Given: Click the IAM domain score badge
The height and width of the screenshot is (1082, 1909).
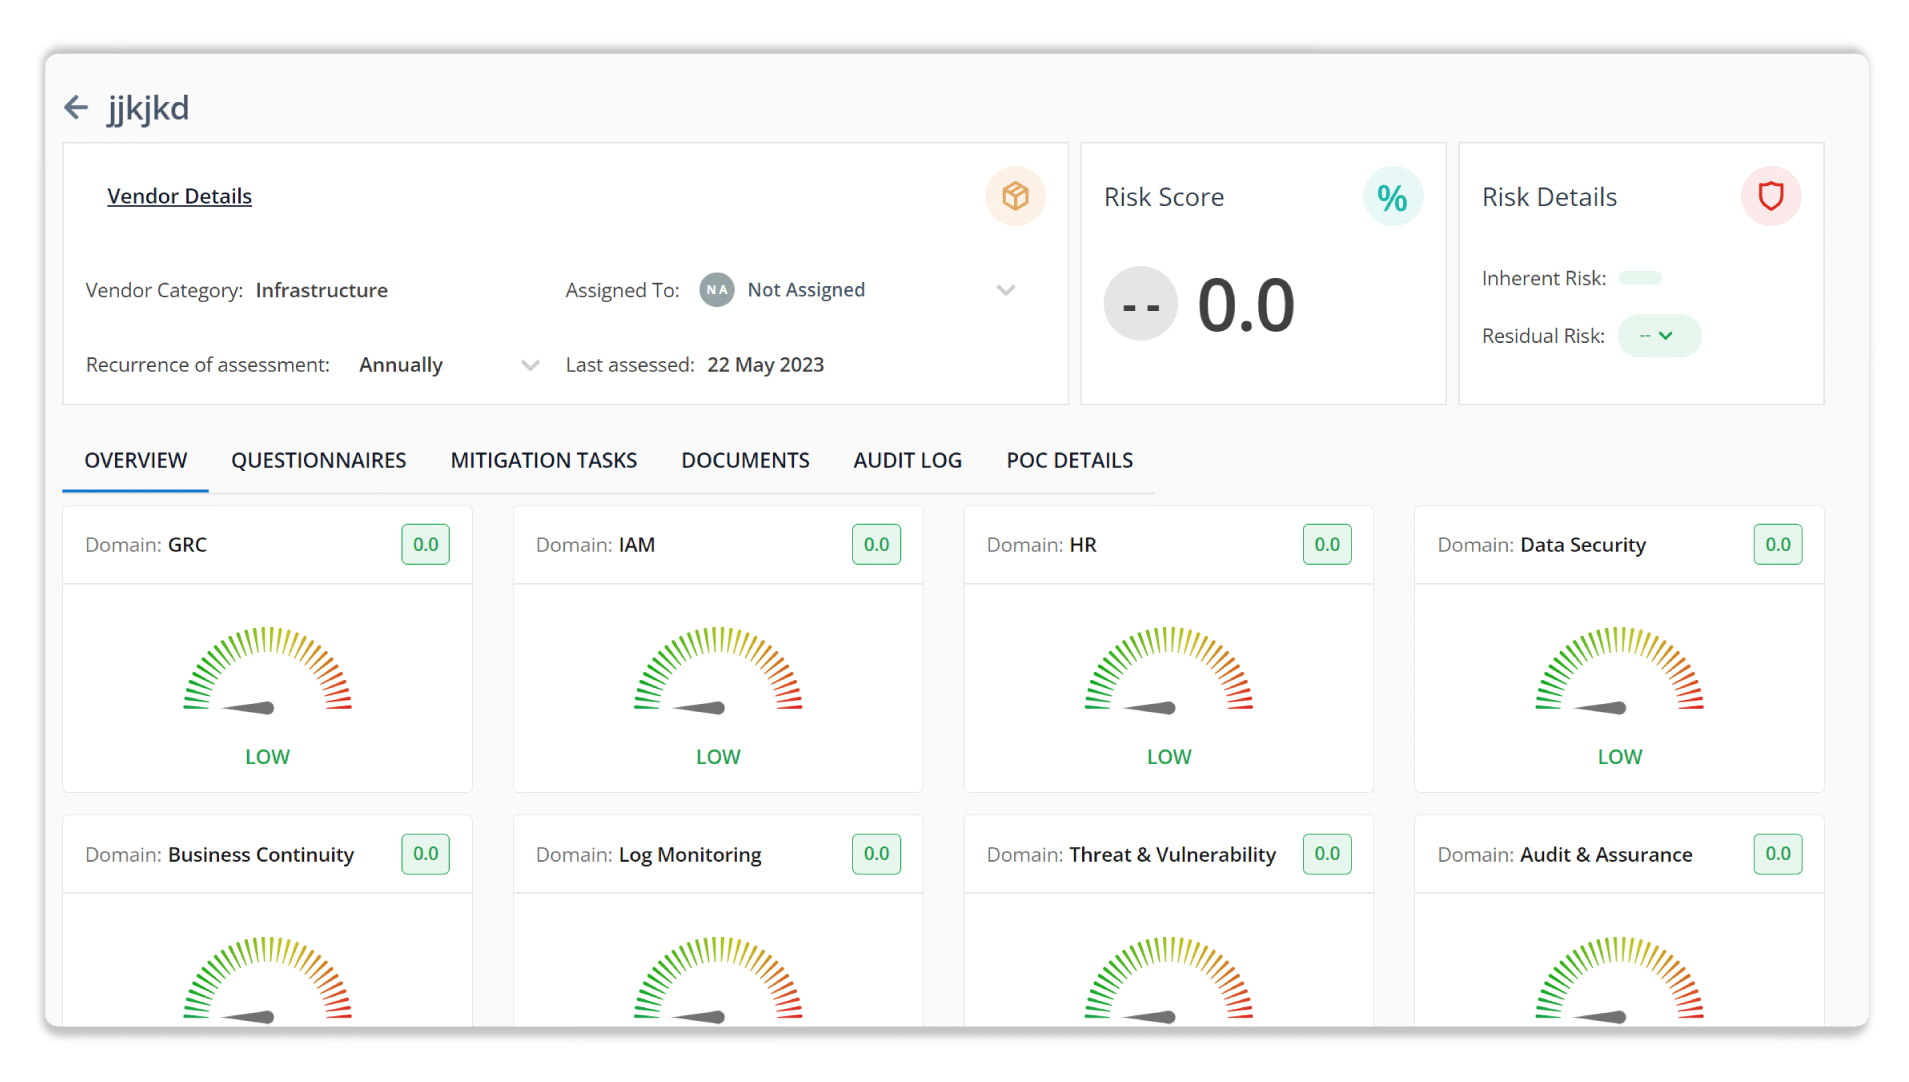Looking at the screenshot, I should pos(876,545).
